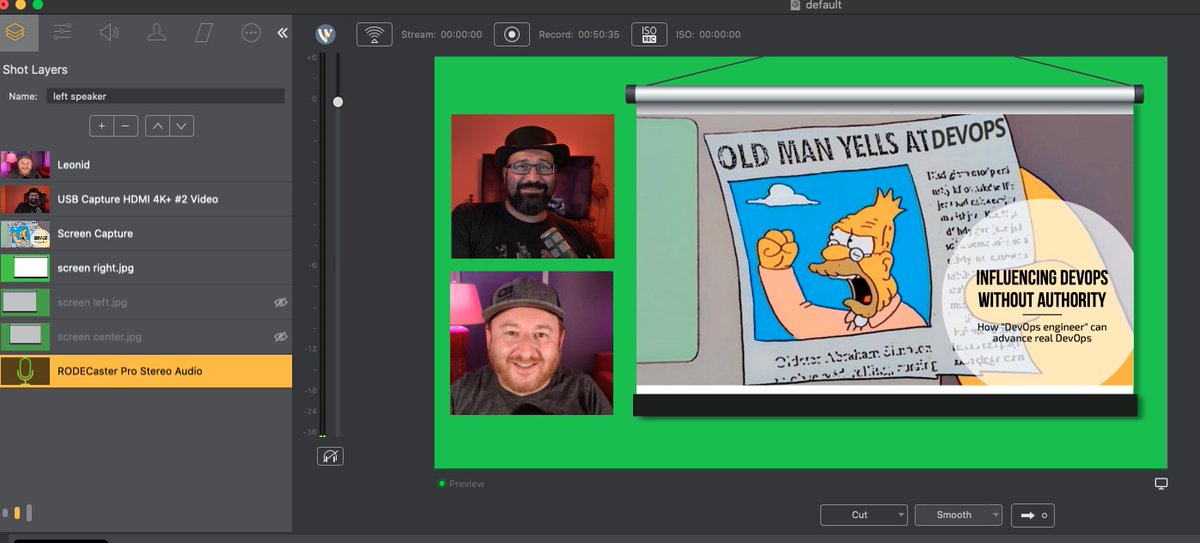Open the chroma key person tab
This screenshot has height=543, width=1200.
click(156, 32)
